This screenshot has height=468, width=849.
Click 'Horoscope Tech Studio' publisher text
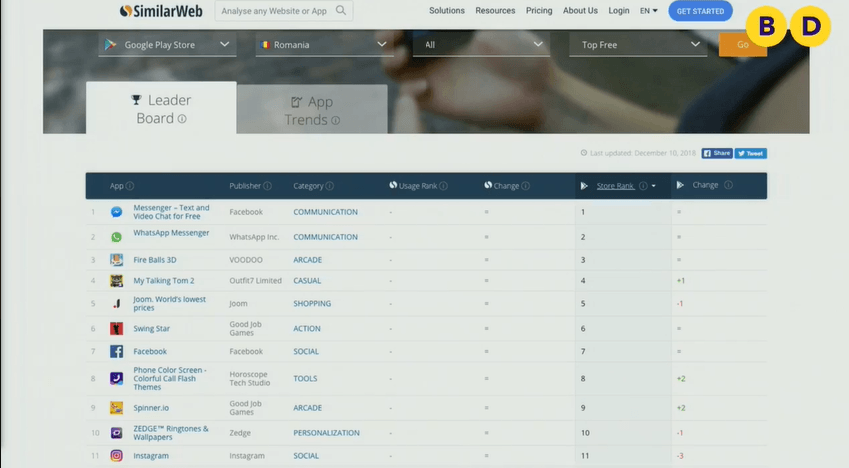point(250,379)
